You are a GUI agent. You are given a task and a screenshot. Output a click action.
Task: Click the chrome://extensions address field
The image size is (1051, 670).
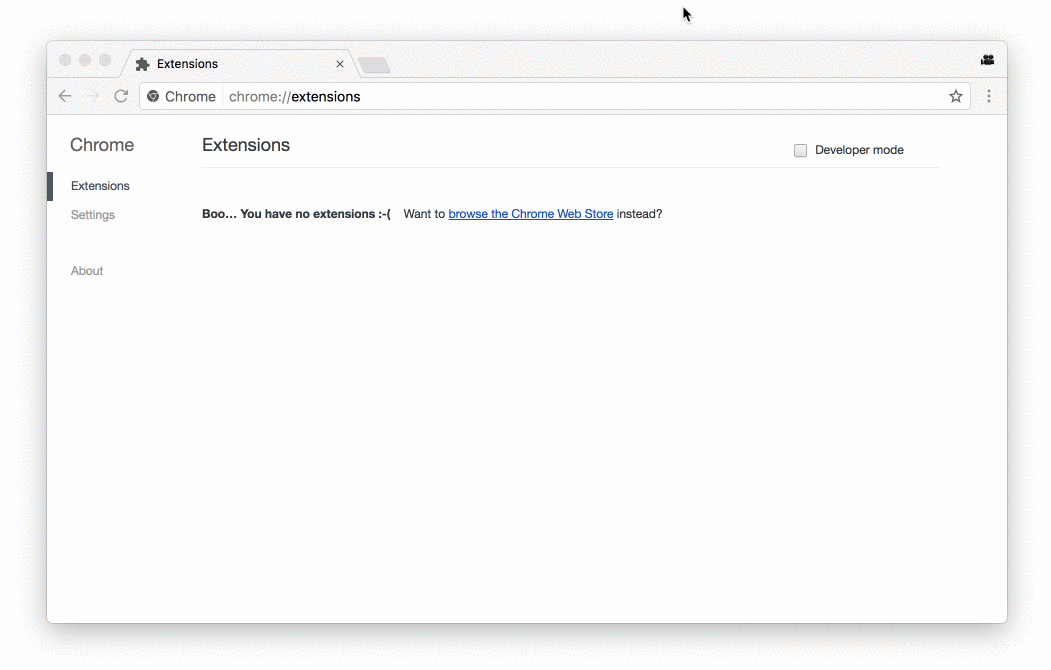click(583, 96)
